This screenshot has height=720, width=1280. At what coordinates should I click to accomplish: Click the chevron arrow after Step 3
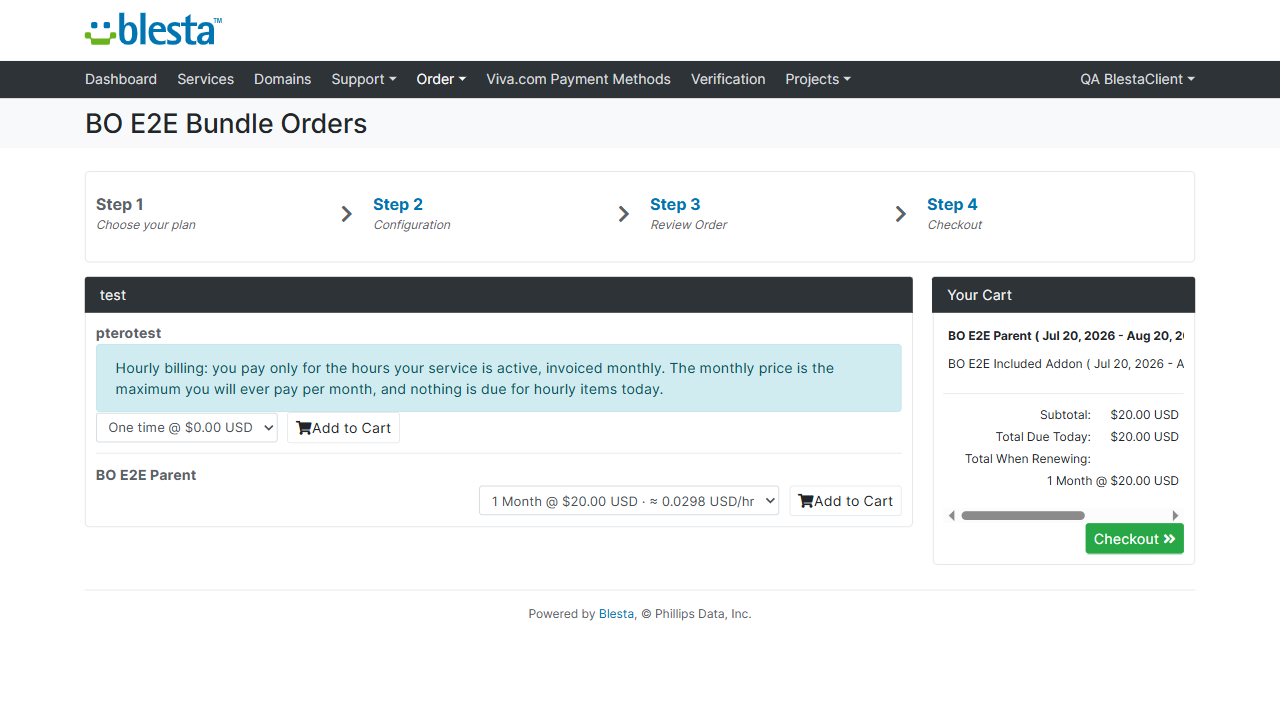[x=901, y=214]
